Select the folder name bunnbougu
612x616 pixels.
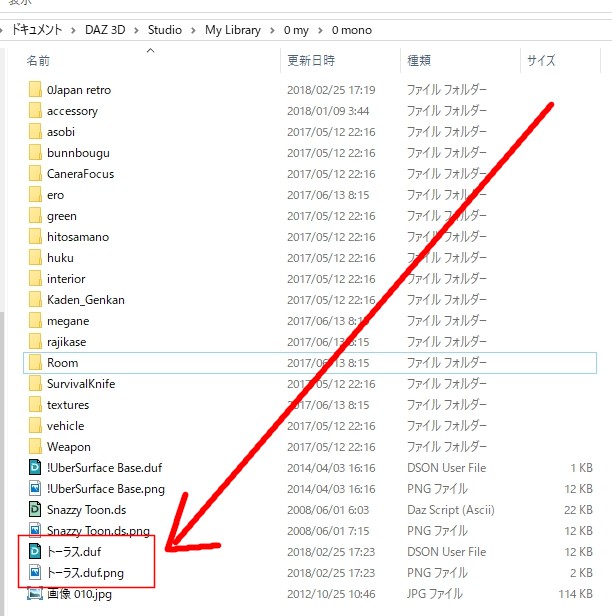pyautogui.click(x=78, y=153)
